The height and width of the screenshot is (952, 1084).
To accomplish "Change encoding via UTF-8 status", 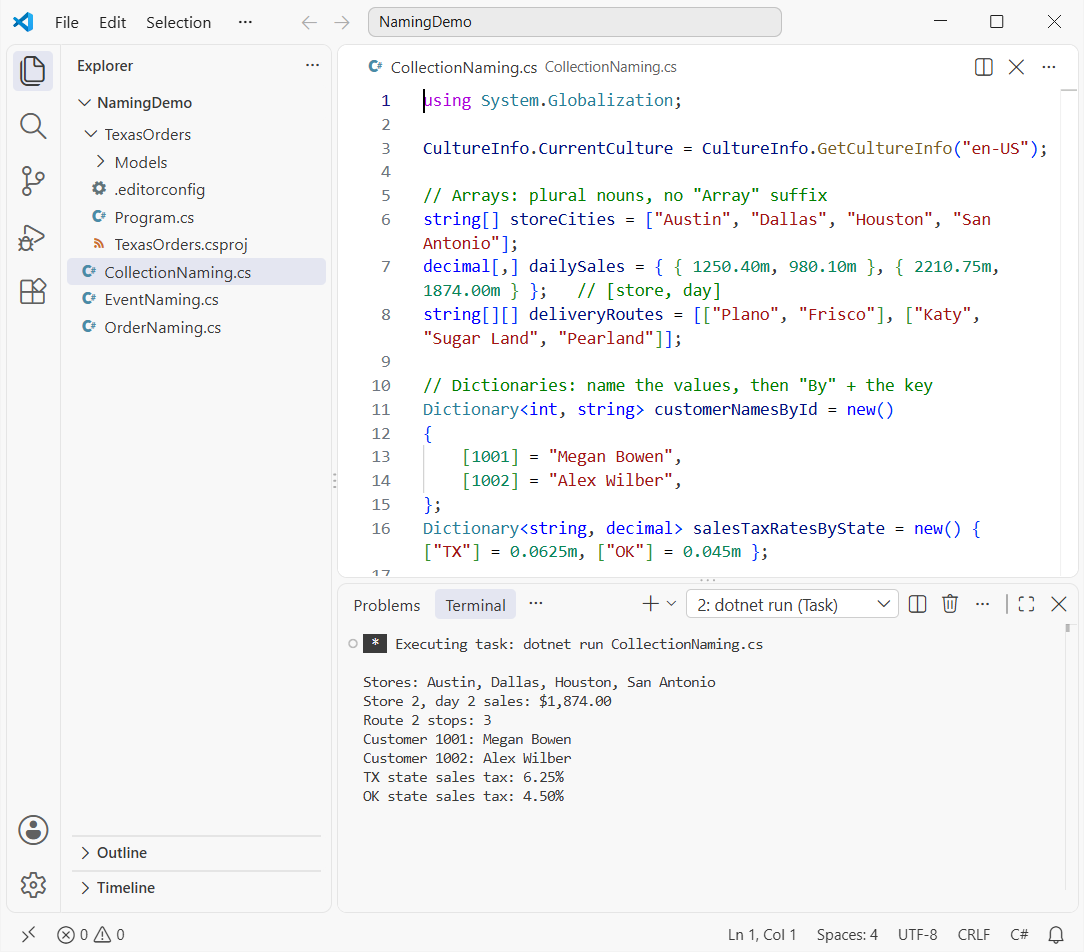I will (x=917, y=934).
